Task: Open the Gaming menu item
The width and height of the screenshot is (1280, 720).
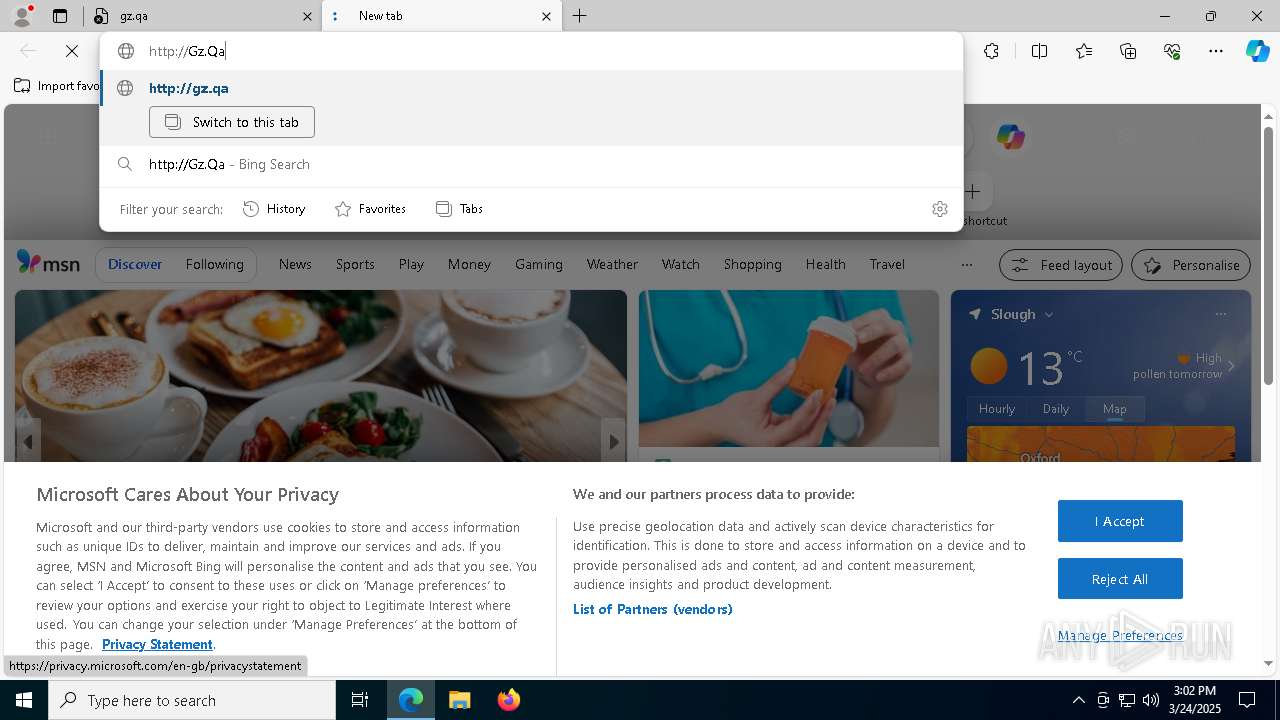Action: (539, 264)
